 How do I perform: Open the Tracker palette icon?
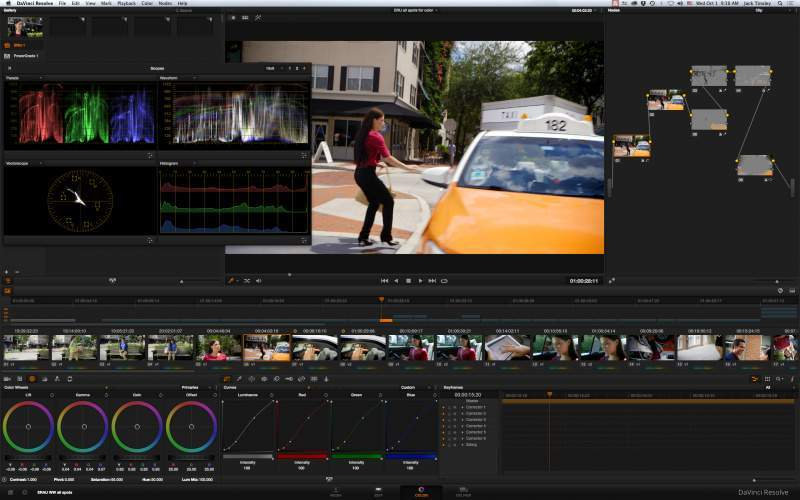(264, 379)
